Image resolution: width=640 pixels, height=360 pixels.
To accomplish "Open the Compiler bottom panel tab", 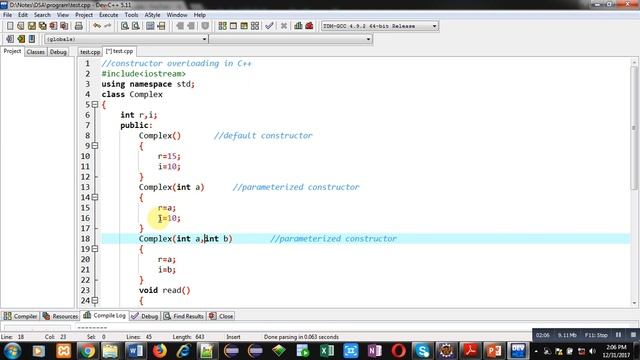I will point(20,316).
